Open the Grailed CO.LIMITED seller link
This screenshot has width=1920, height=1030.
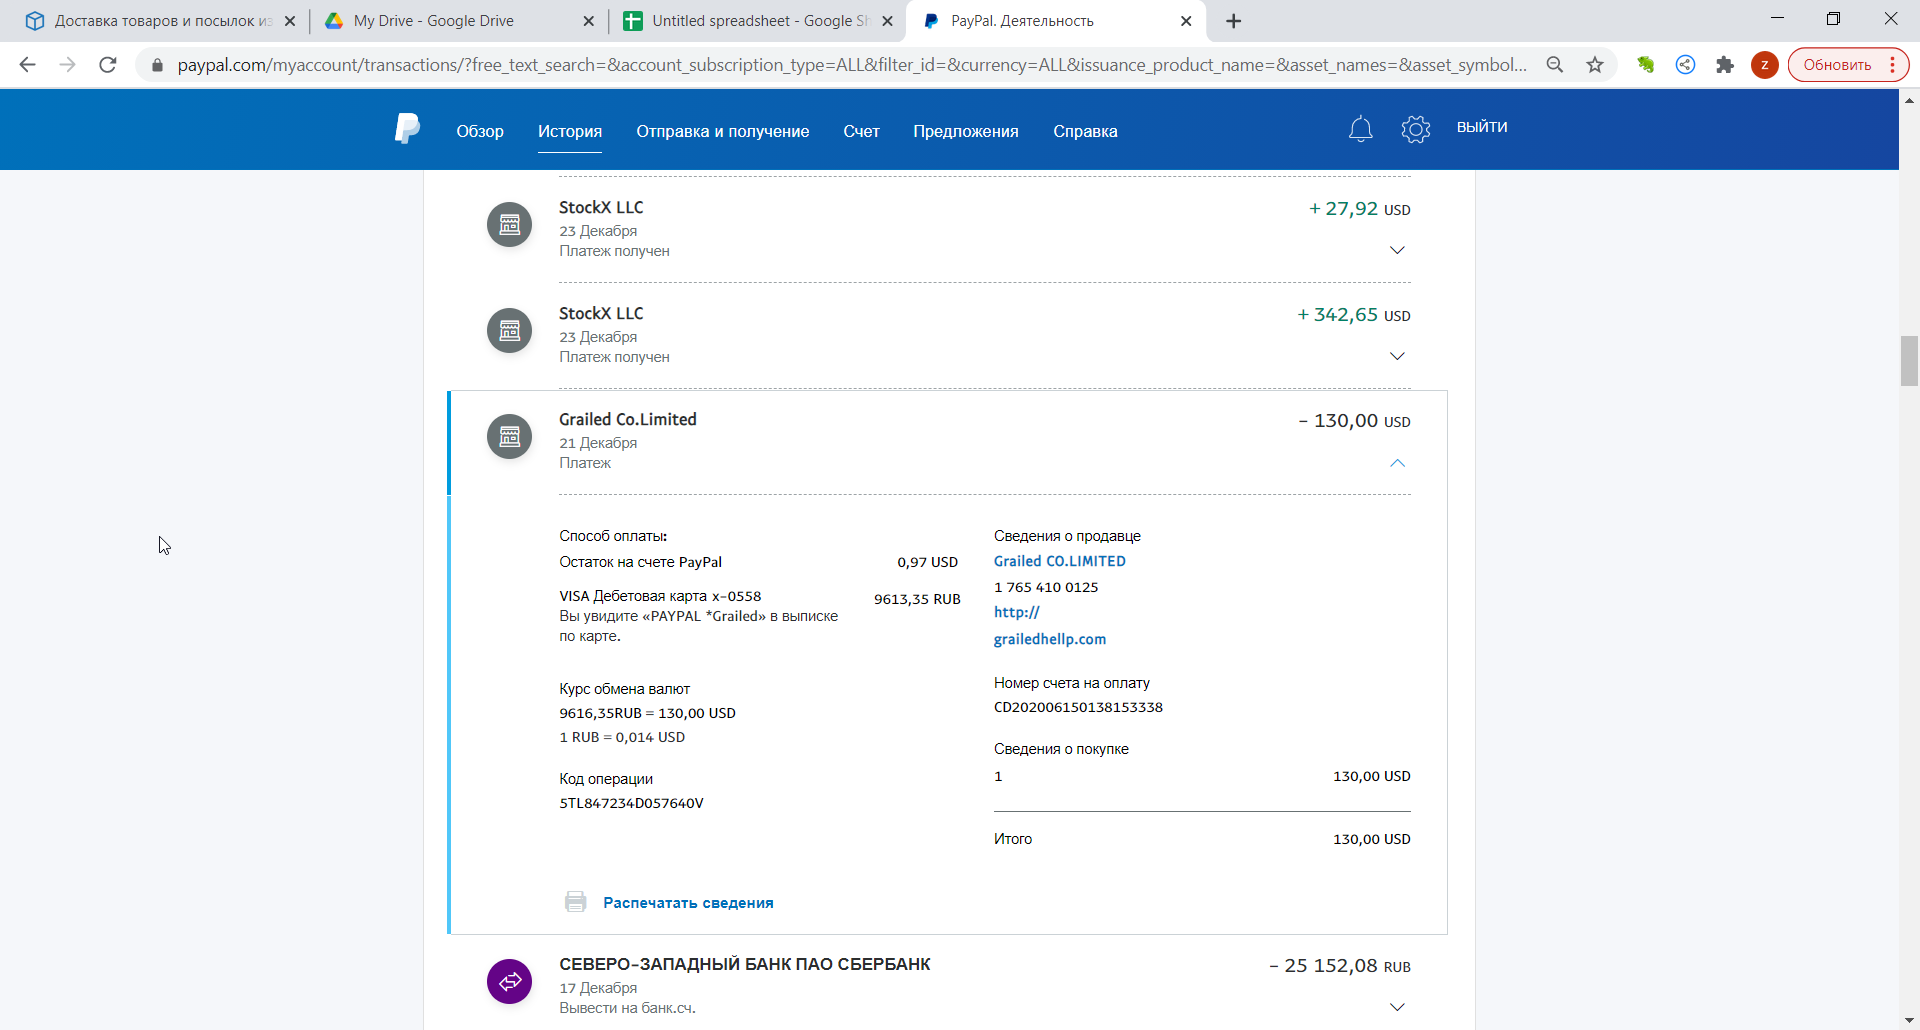tap(1059, 562)
